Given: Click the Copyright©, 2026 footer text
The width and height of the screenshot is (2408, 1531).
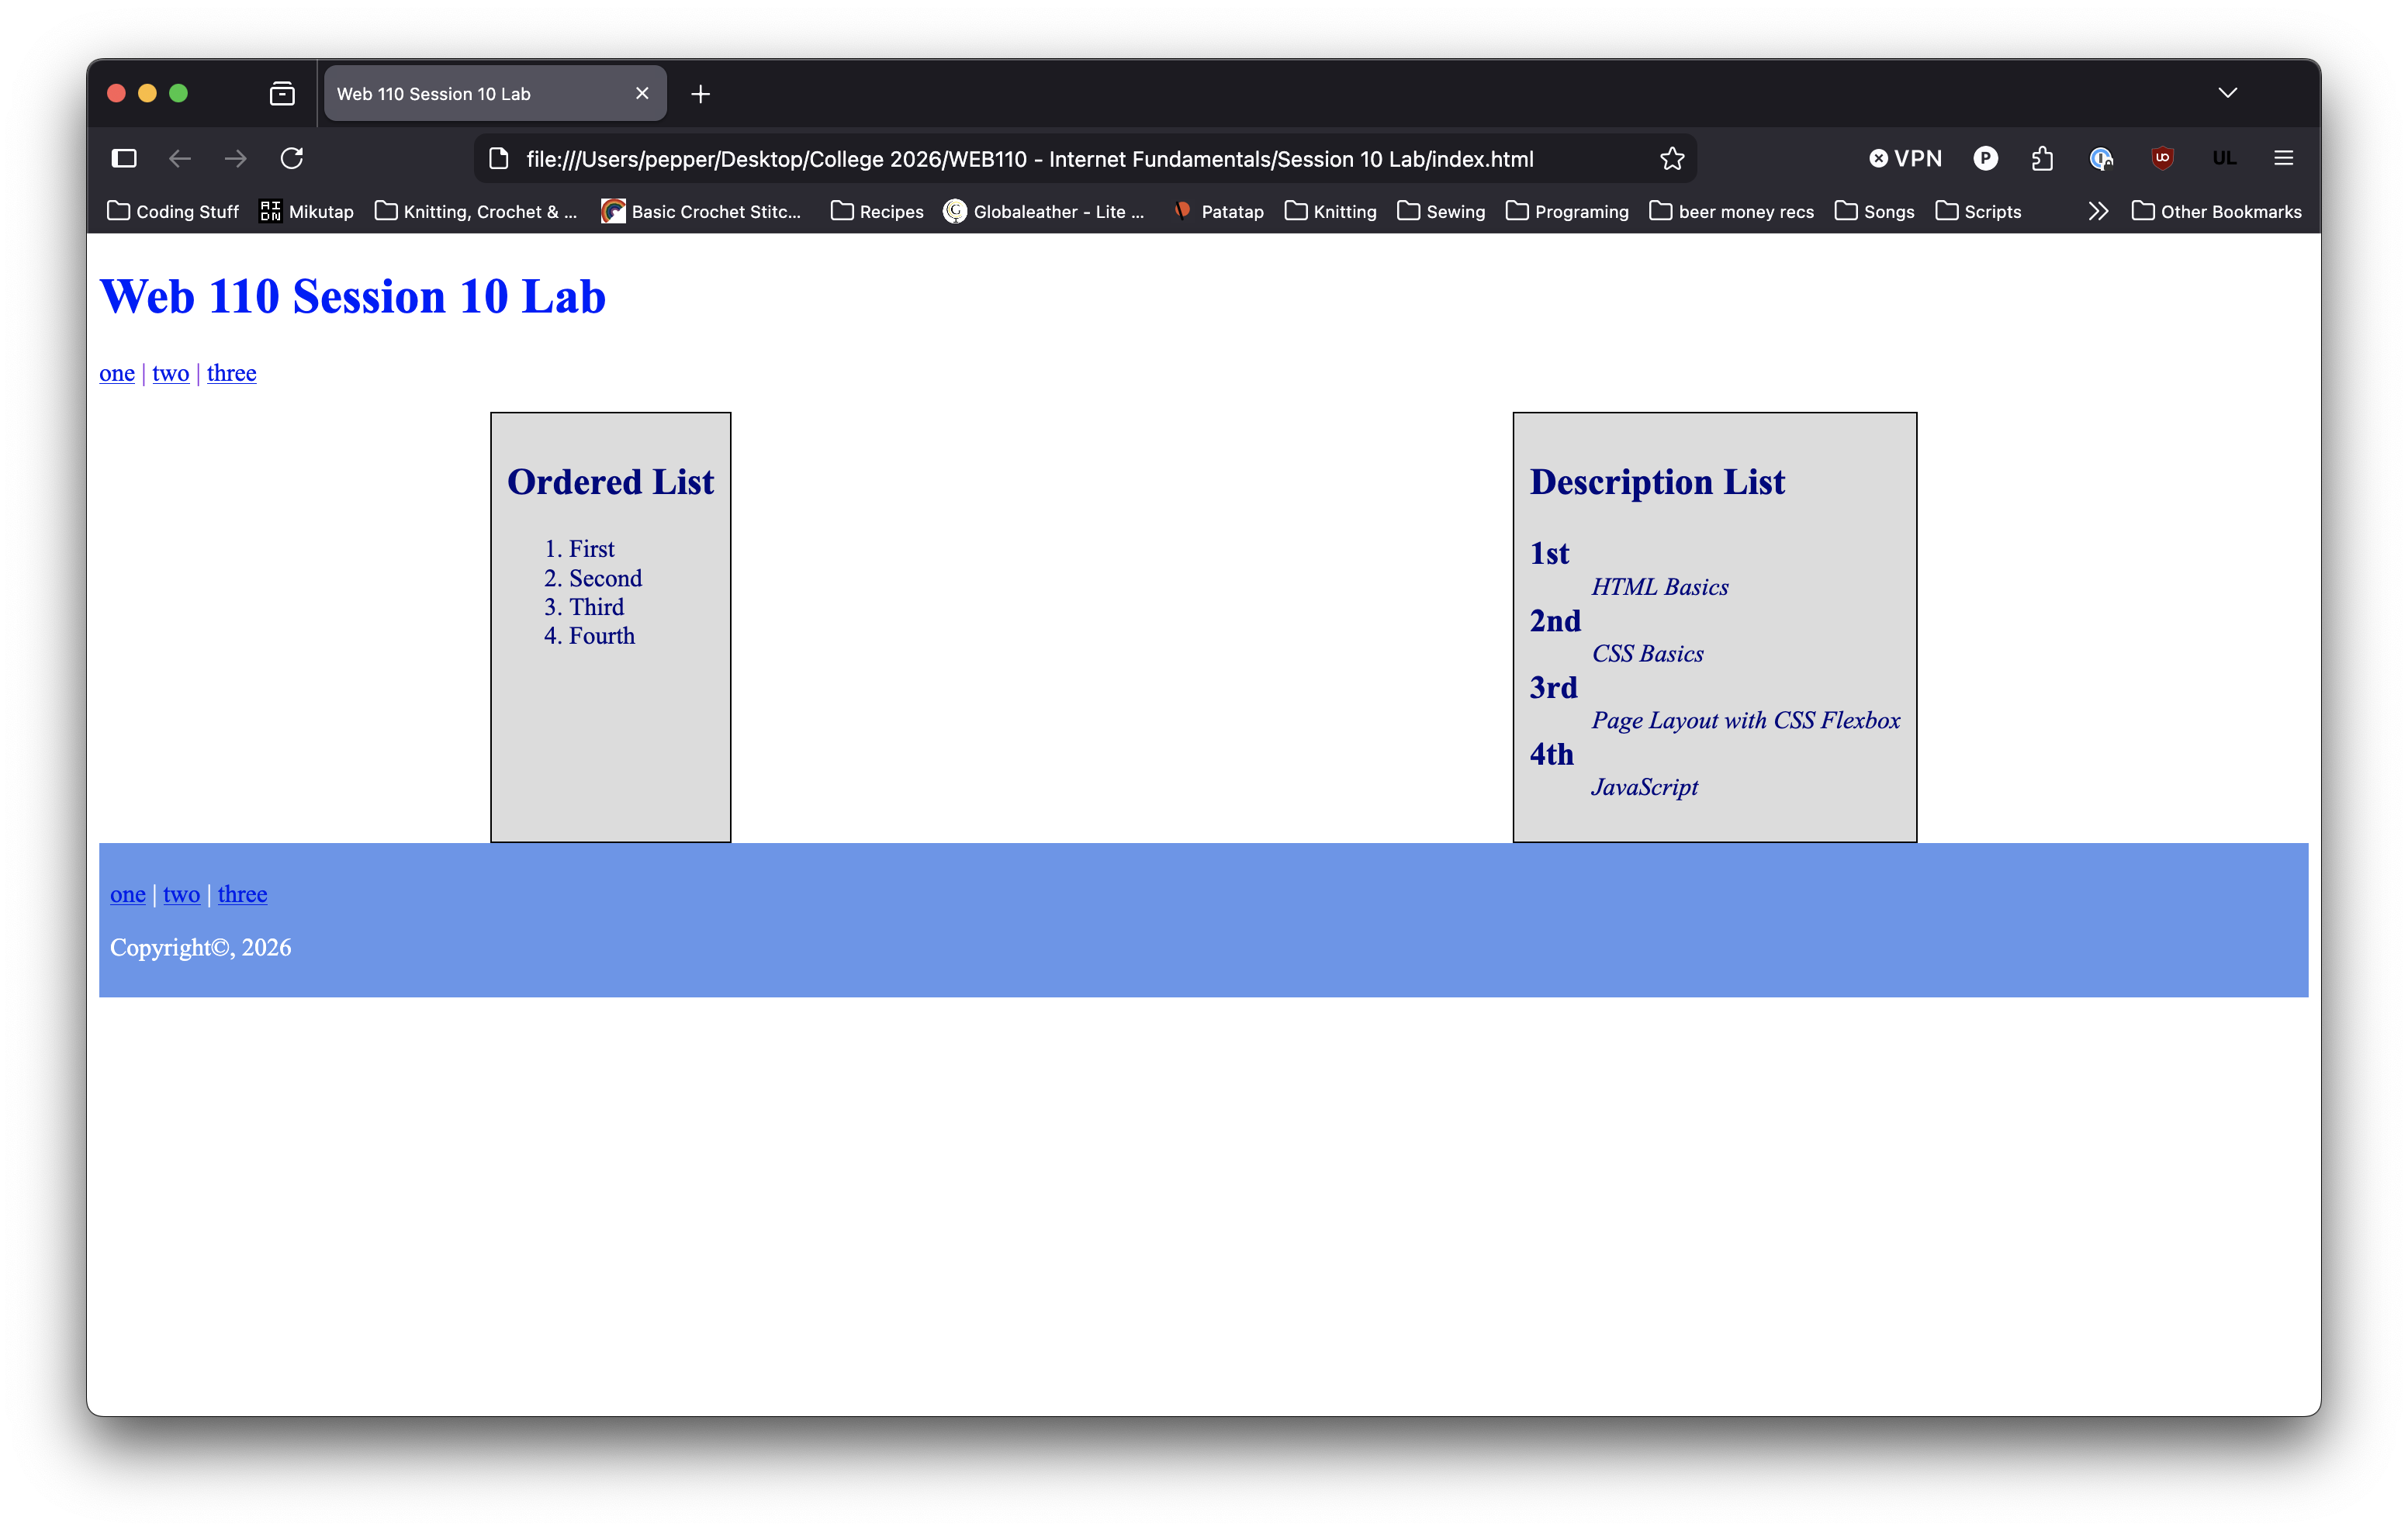Looking at the screenshot, I should [201, 947].
